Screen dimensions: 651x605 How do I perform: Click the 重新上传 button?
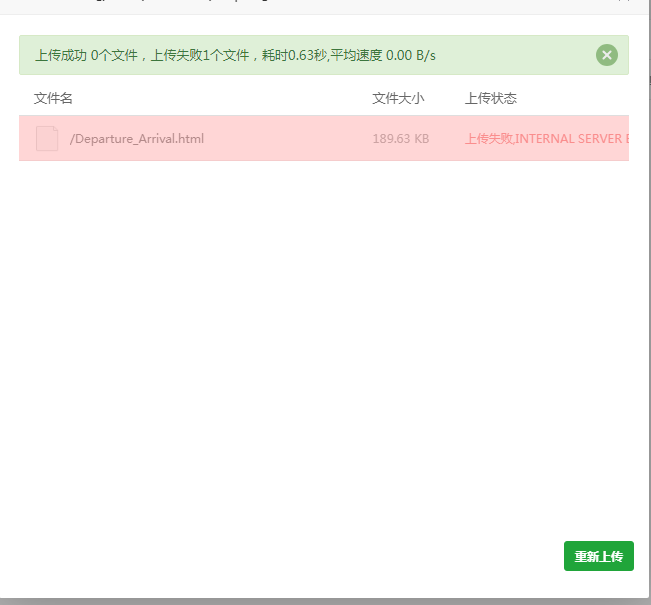598,556
